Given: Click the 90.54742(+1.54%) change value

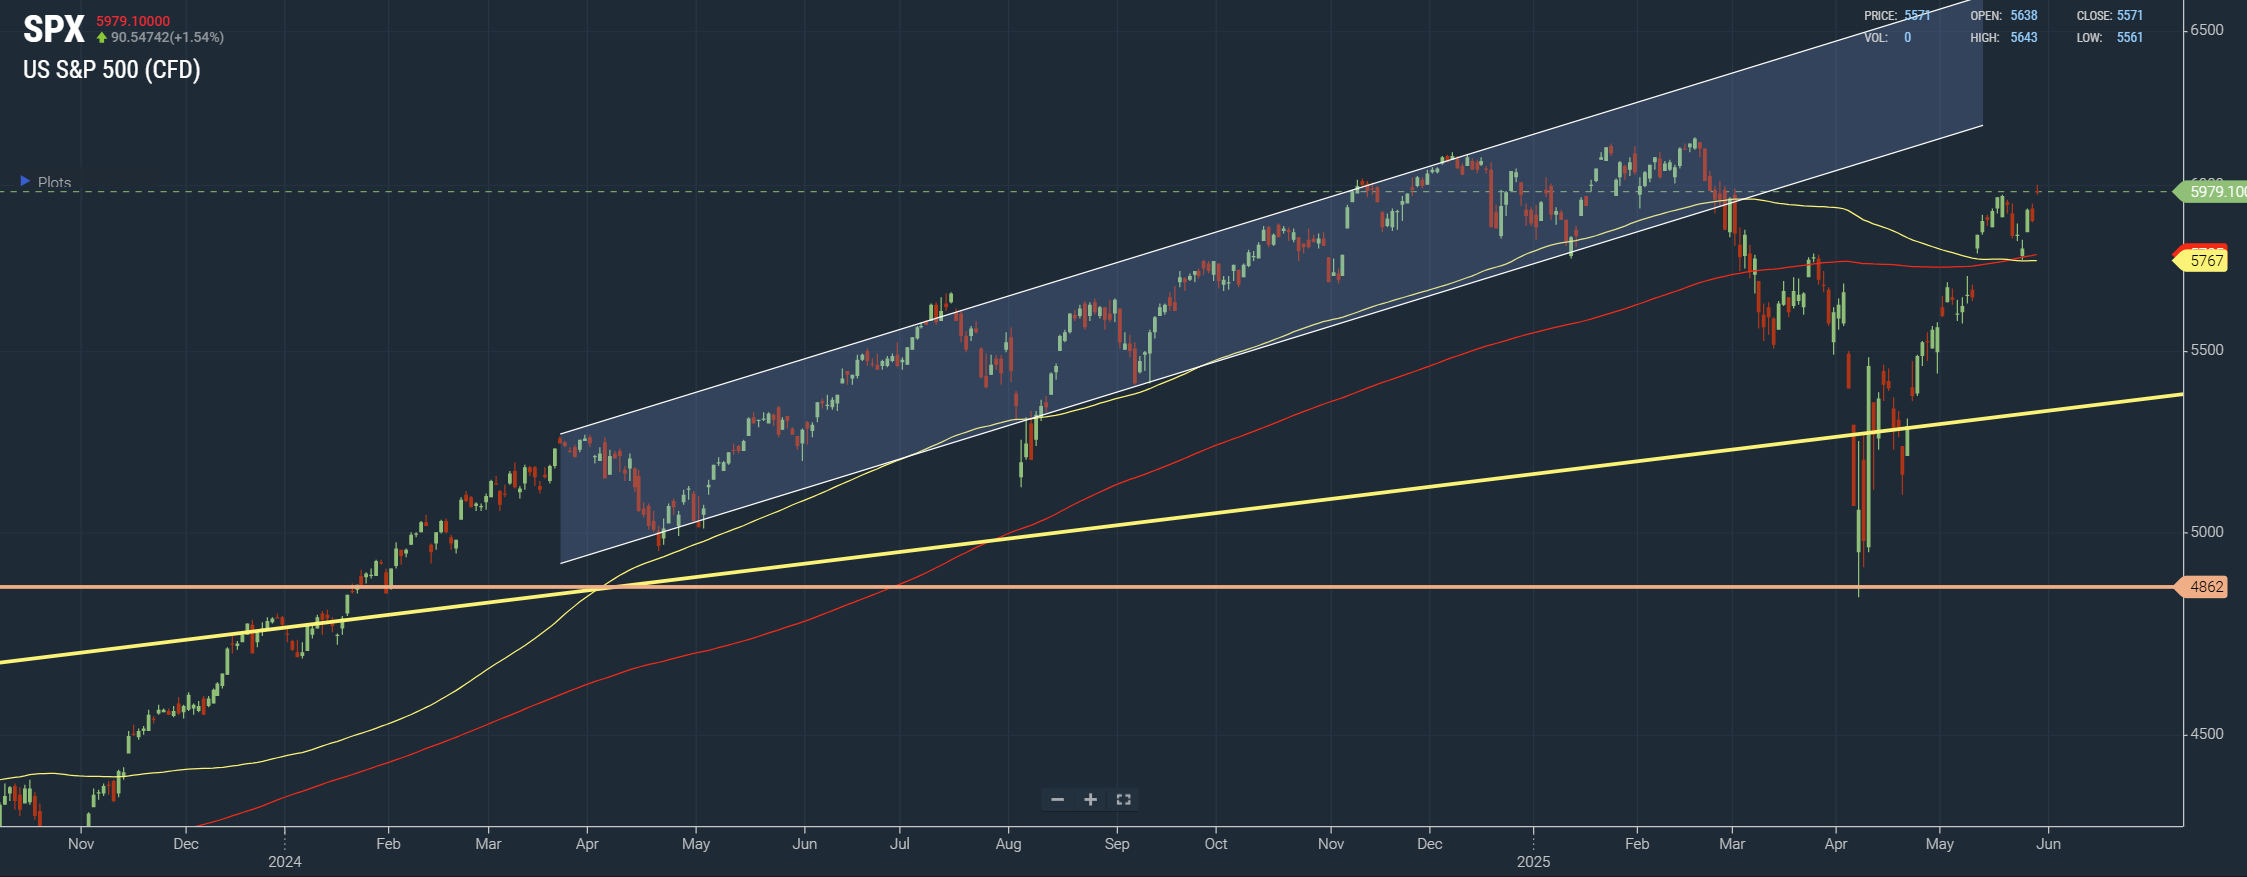Looking at the screenshot, I should [167, 38].
